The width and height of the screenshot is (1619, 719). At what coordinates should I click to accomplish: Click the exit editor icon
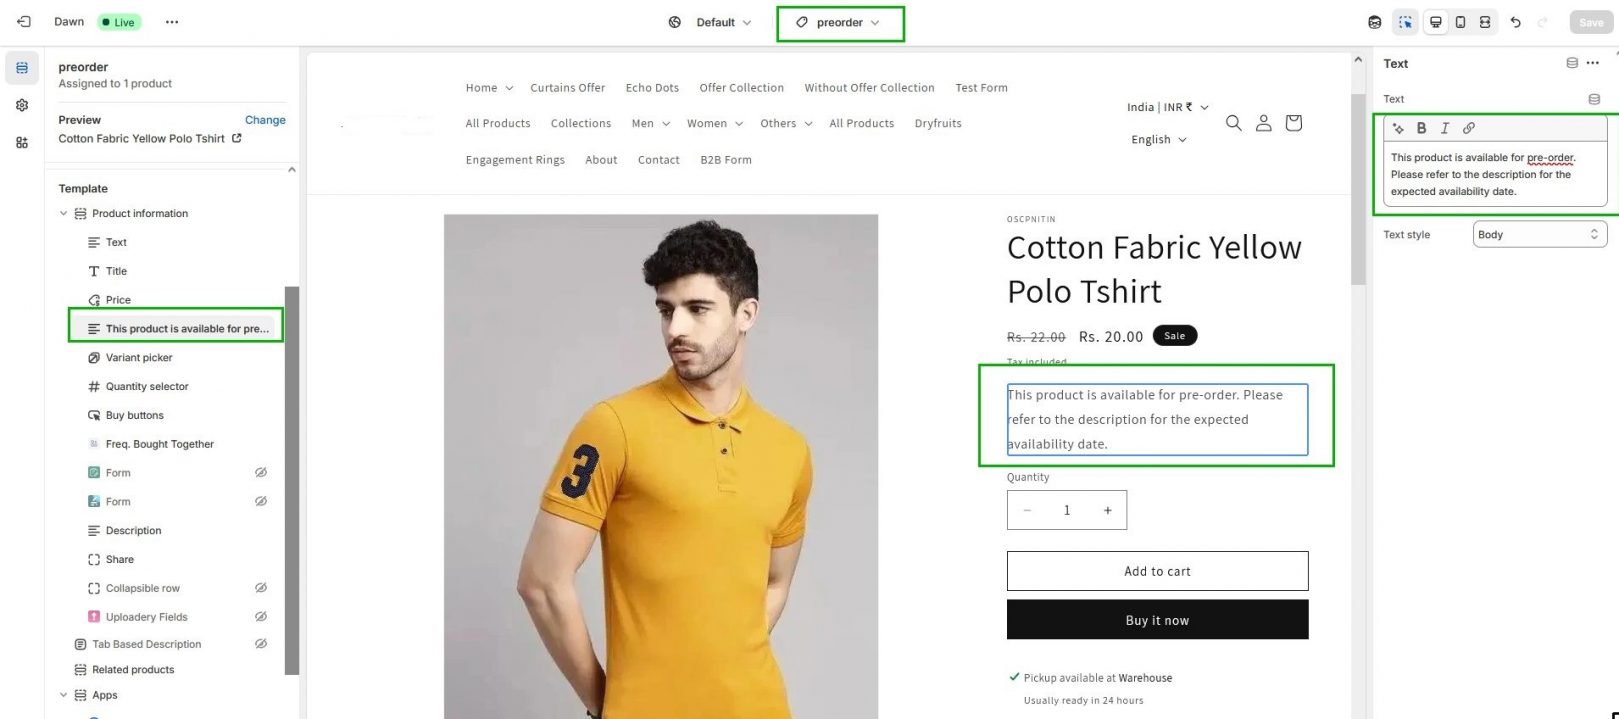24,22
